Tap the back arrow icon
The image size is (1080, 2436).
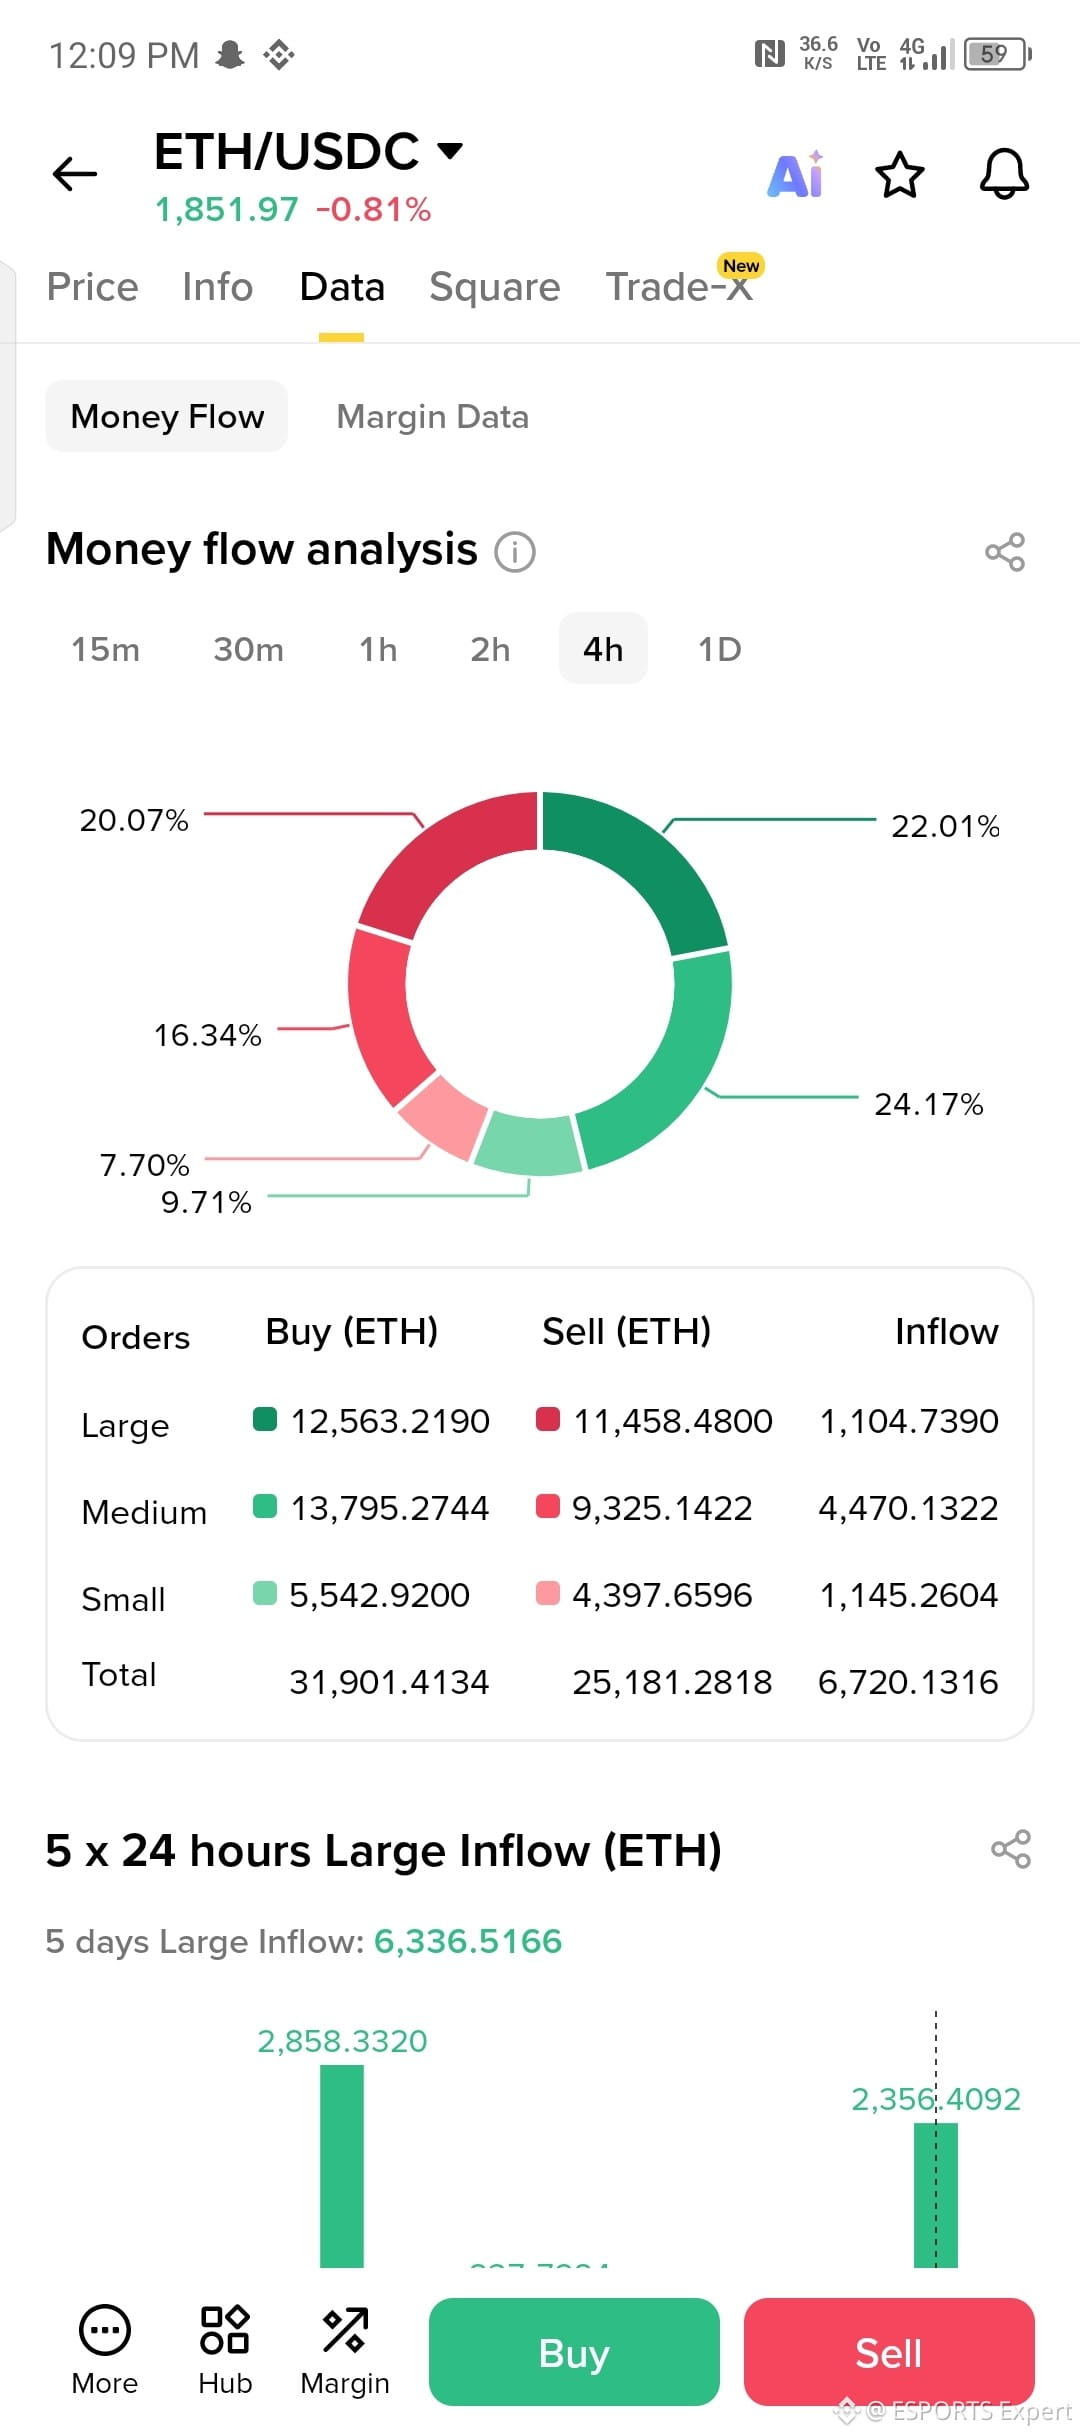coord(75,174)
